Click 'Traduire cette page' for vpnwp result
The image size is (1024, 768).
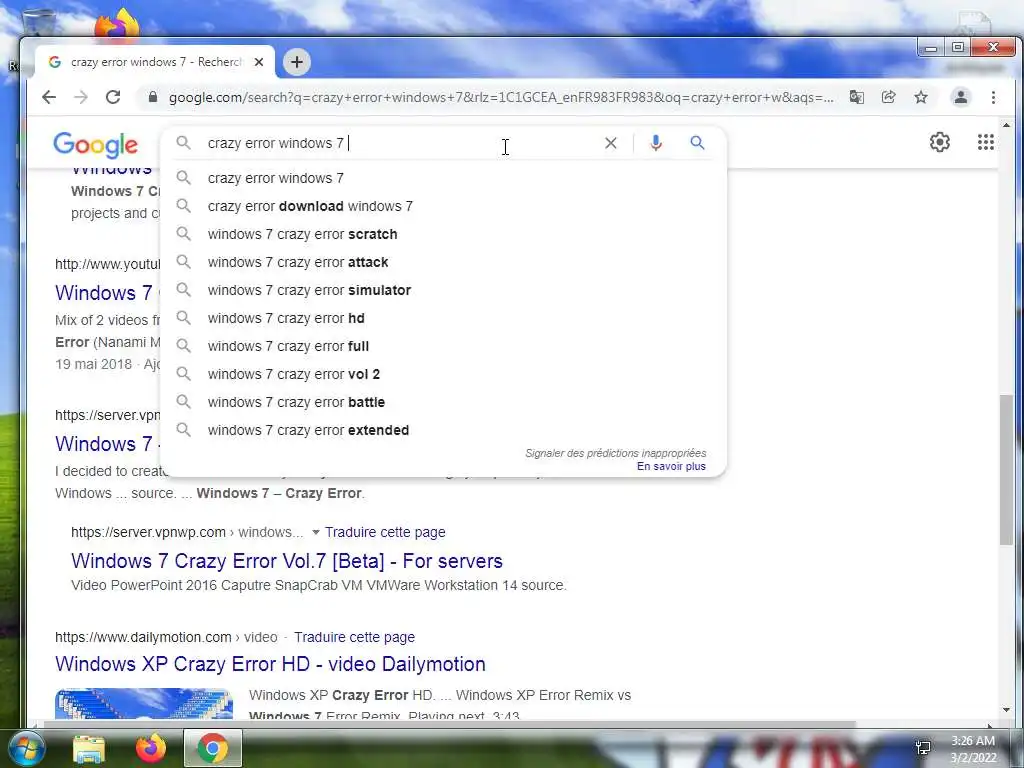pyautogui.click(x=385, y=532)
